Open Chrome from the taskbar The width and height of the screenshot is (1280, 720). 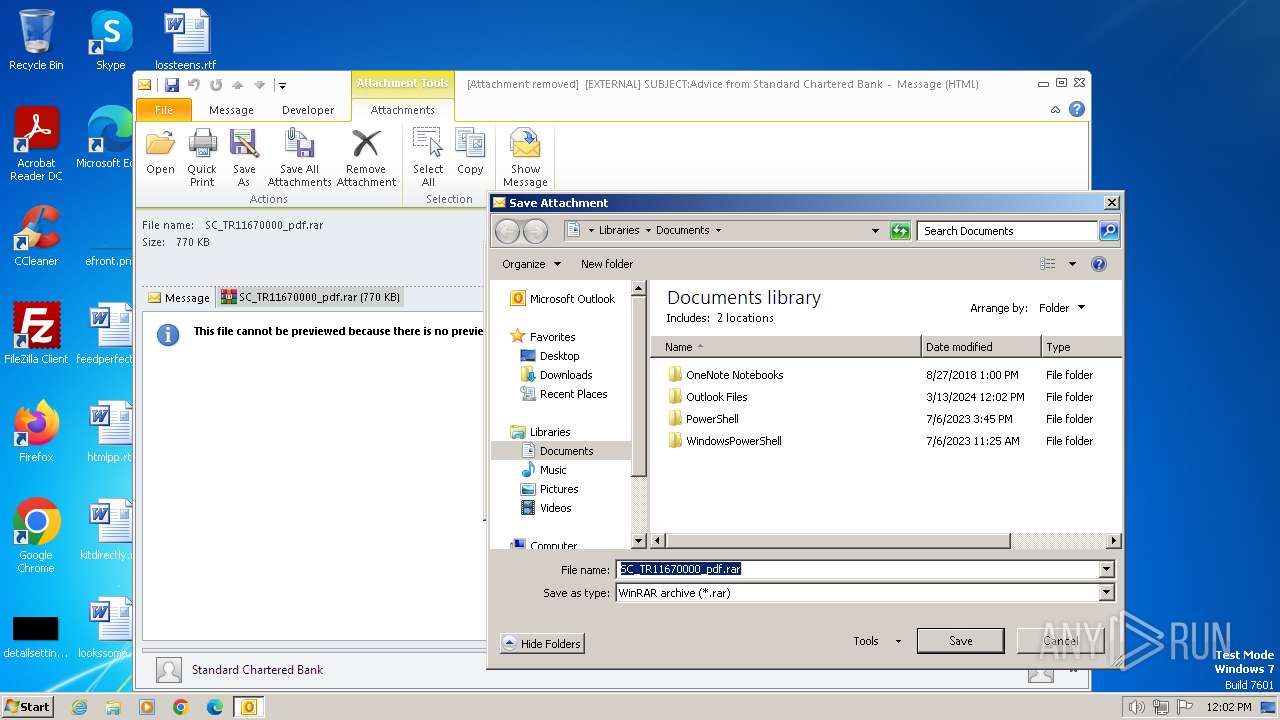180,707
